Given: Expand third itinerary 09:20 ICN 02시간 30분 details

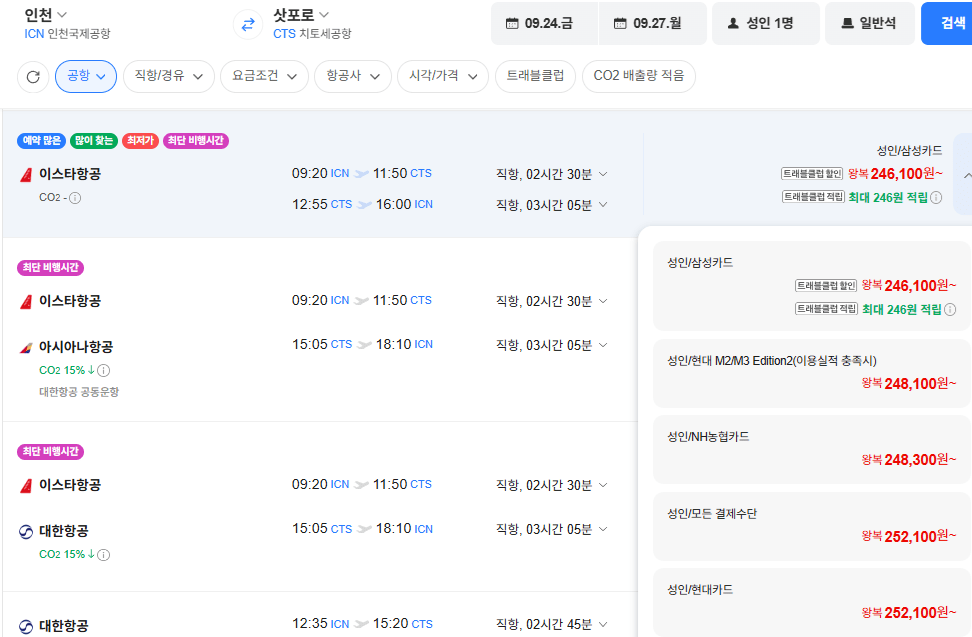Looking at the screenshot, I should pyautogui.click(x=603, y=485).
